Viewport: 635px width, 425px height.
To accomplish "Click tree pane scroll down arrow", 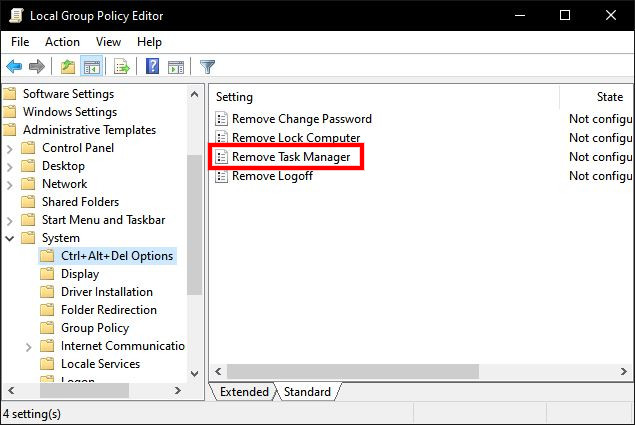I will [194, 374].
